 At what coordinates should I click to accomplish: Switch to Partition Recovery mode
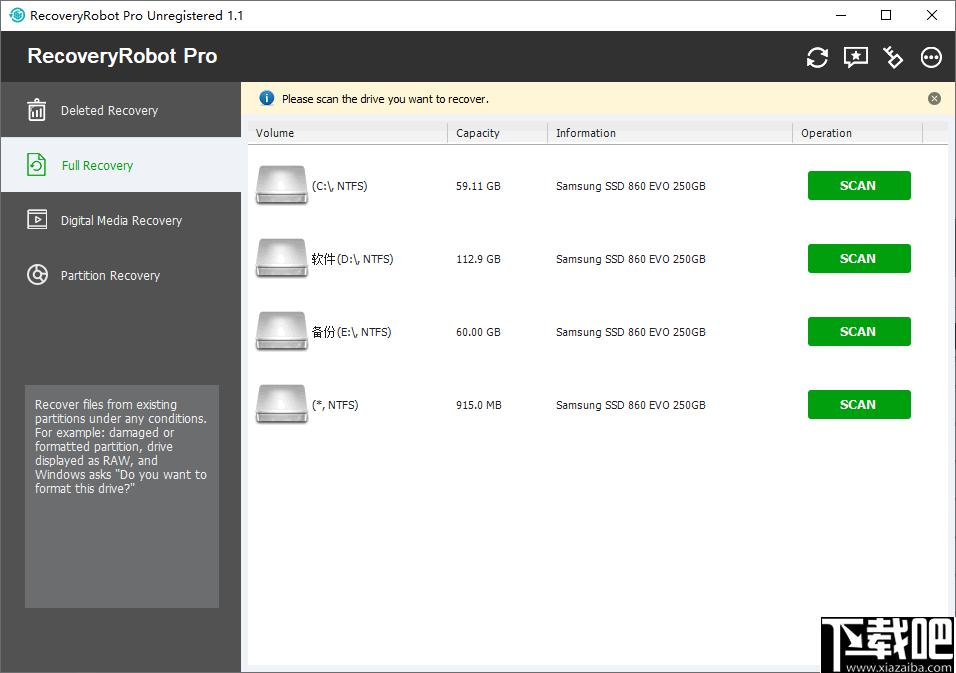[121, 275]
